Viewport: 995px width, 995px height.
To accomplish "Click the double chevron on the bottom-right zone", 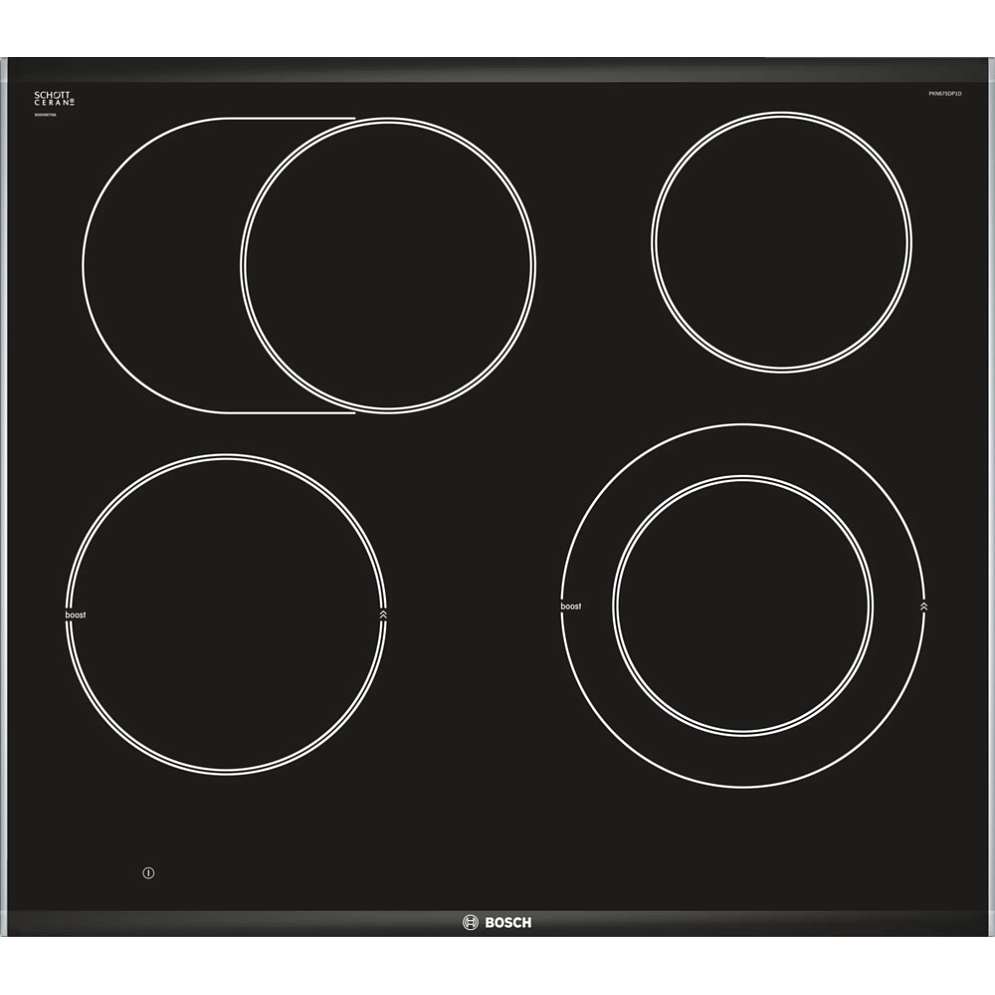I will click(923, 606).
